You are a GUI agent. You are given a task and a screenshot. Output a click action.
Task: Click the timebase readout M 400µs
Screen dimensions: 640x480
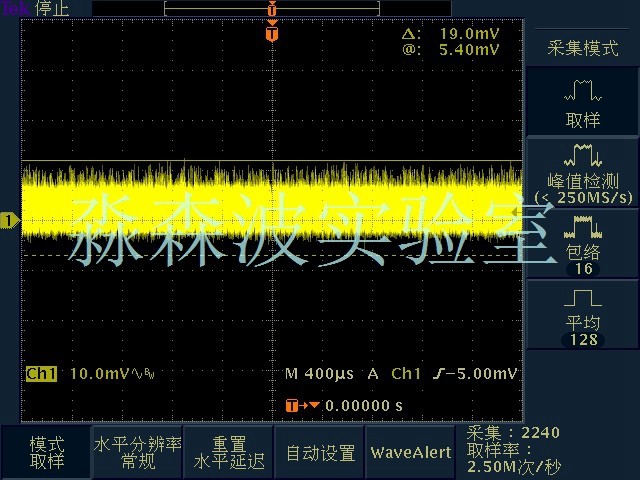tap(319, 374)
